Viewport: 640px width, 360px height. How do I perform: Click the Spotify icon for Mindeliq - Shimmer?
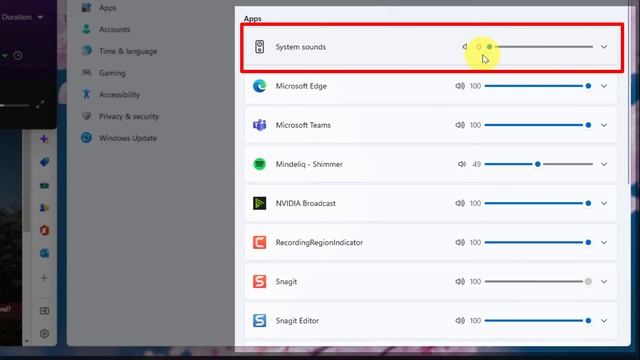[x=260, y=164]
